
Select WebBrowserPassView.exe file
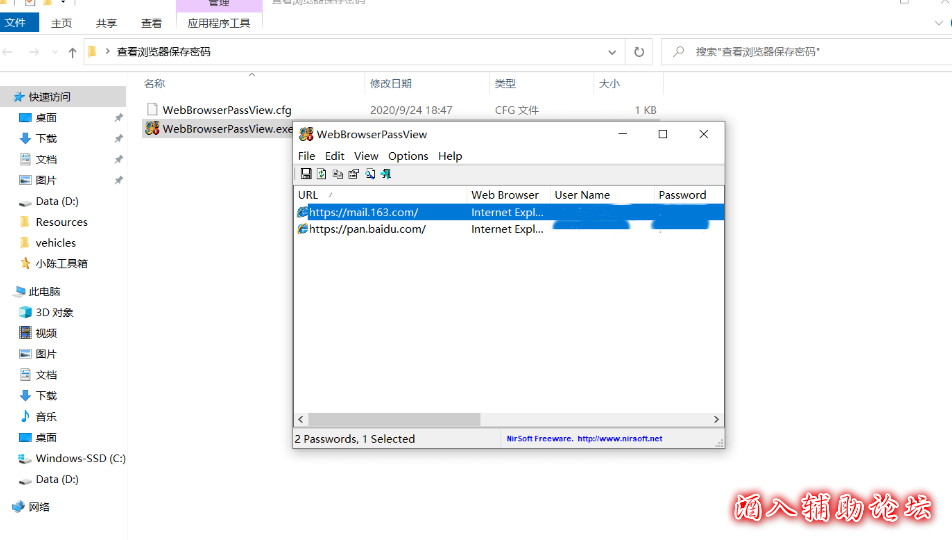coord(219,129)
